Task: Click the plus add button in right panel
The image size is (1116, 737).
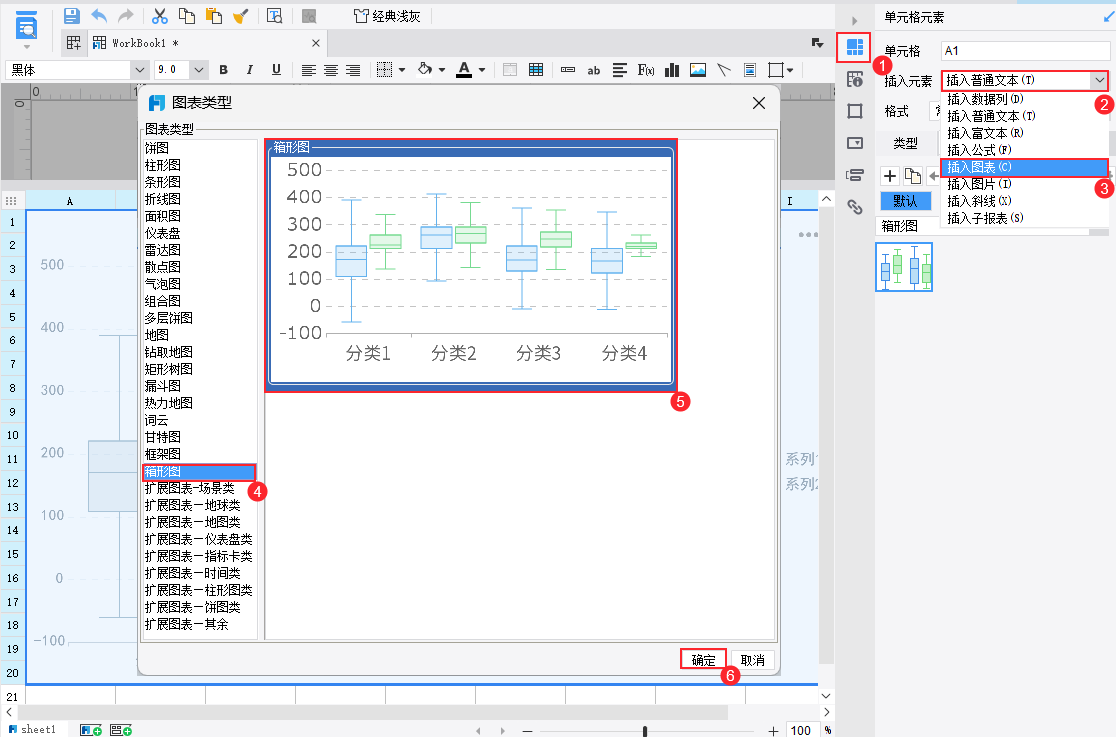Action: [890, 176]
